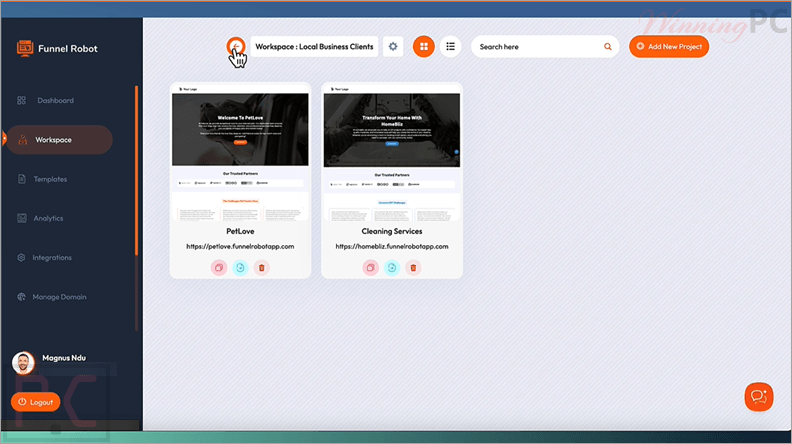Click the PetLove project title

tap(240, 231)
